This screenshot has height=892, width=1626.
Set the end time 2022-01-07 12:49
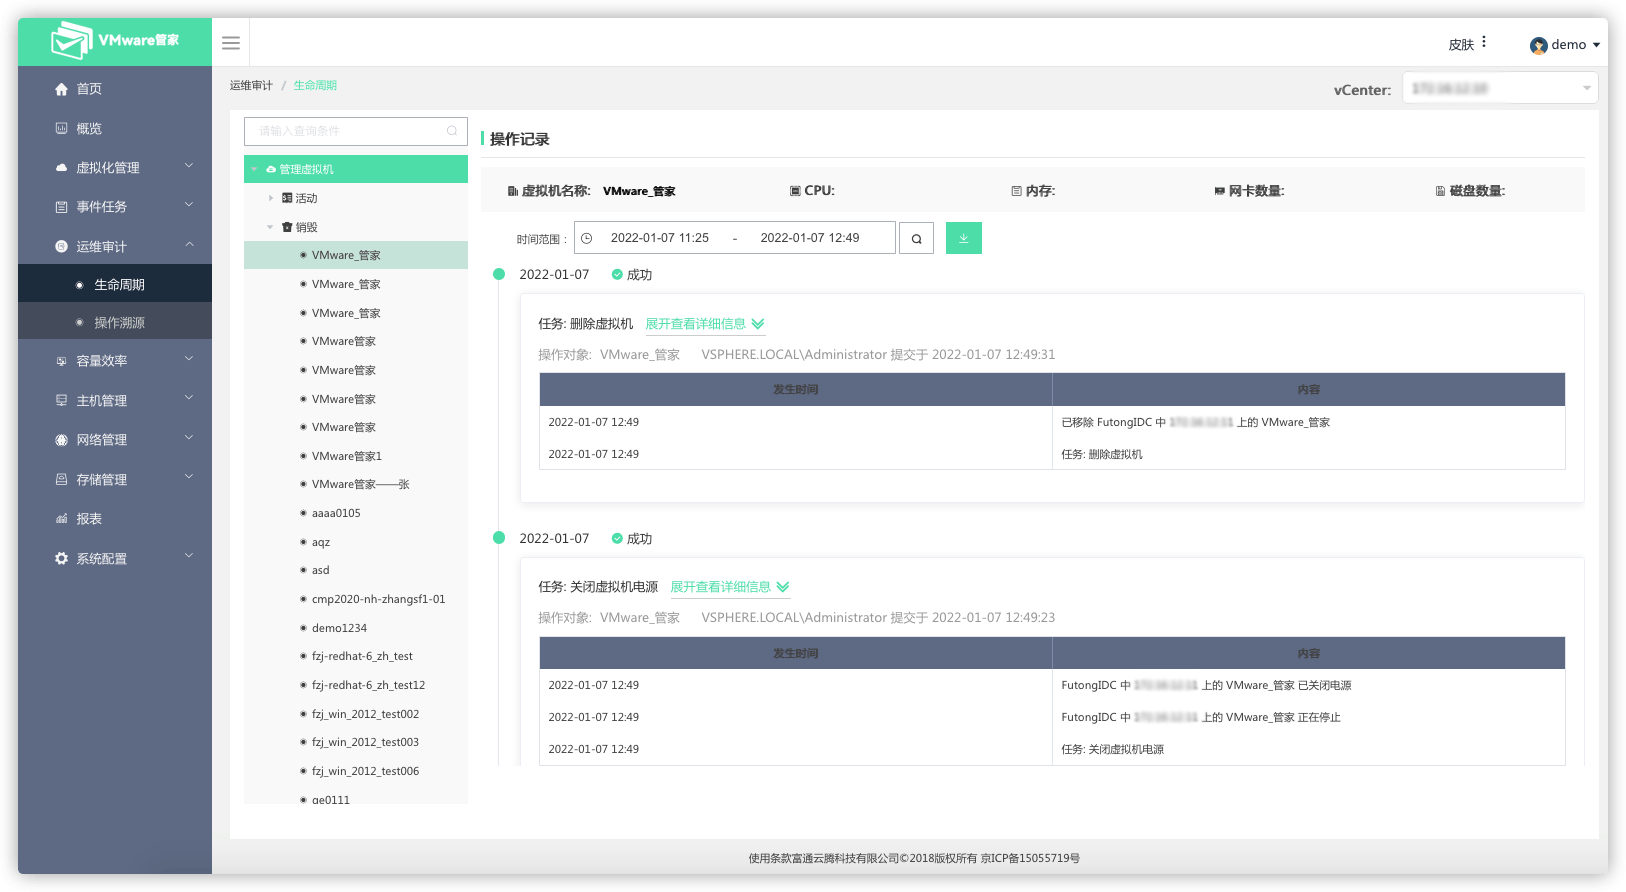[x=810, y=238]
